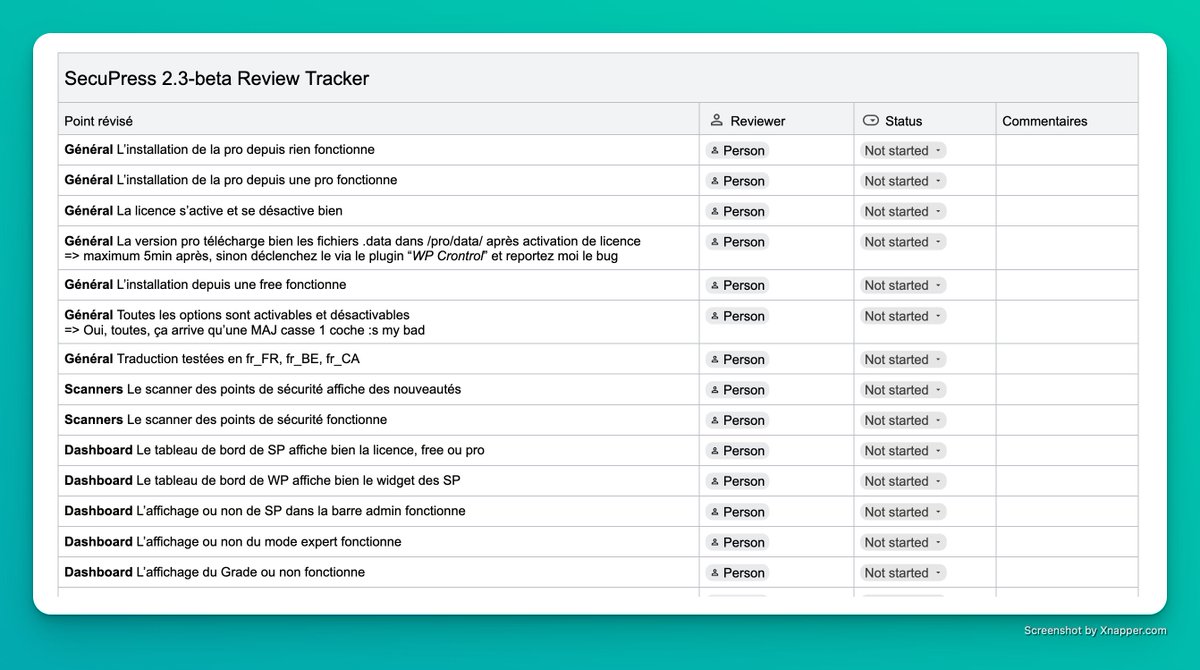Click the avatar icon on the first row's Person chip

tap(714, 150)
